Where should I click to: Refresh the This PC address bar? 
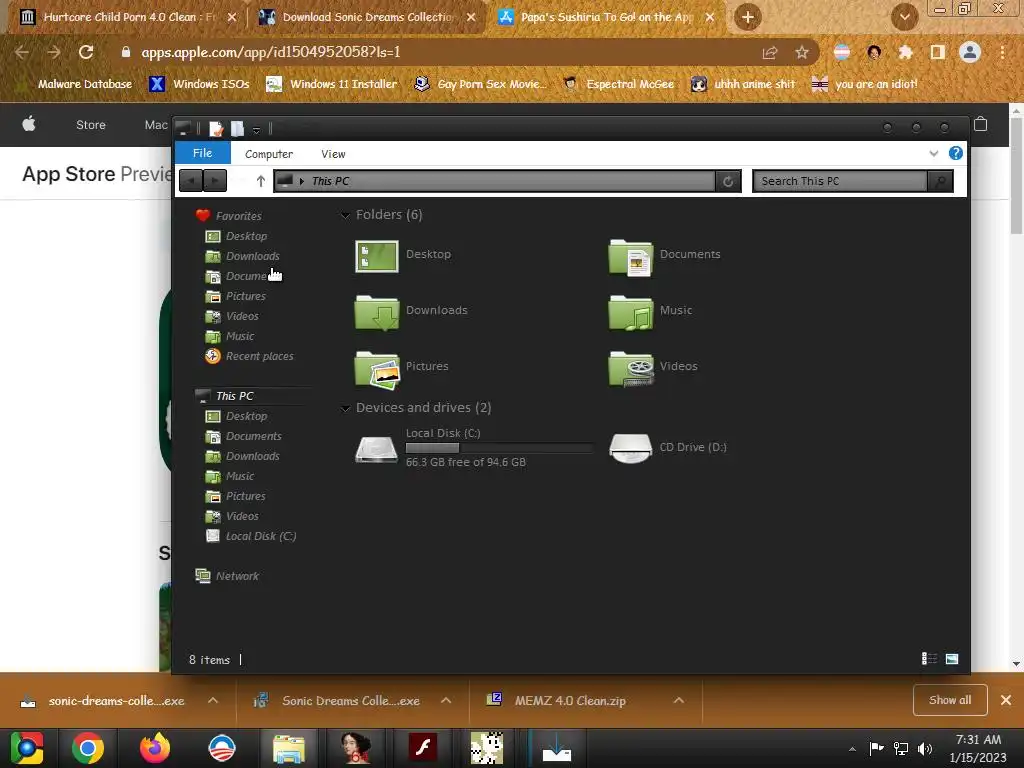click(x=728, y=182)
